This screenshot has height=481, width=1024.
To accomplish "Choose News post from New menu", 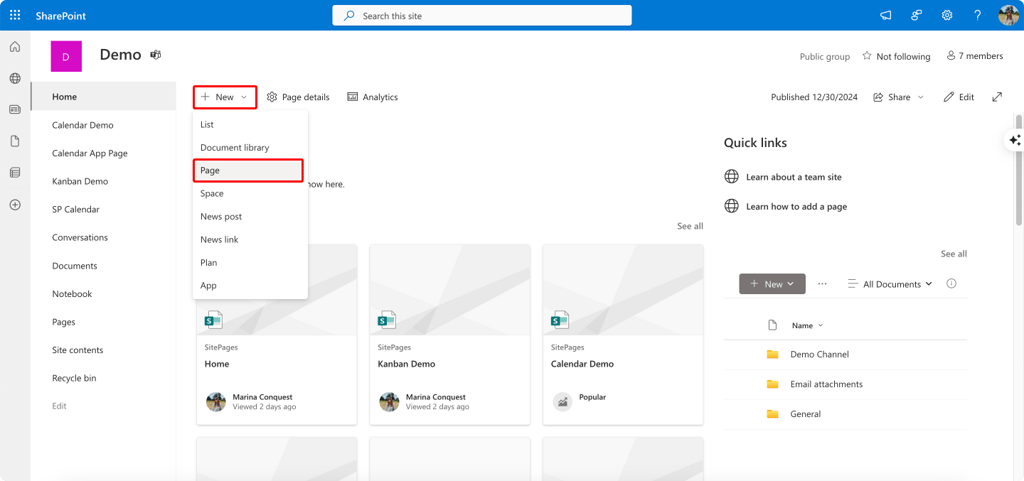I will click(250, 217).
